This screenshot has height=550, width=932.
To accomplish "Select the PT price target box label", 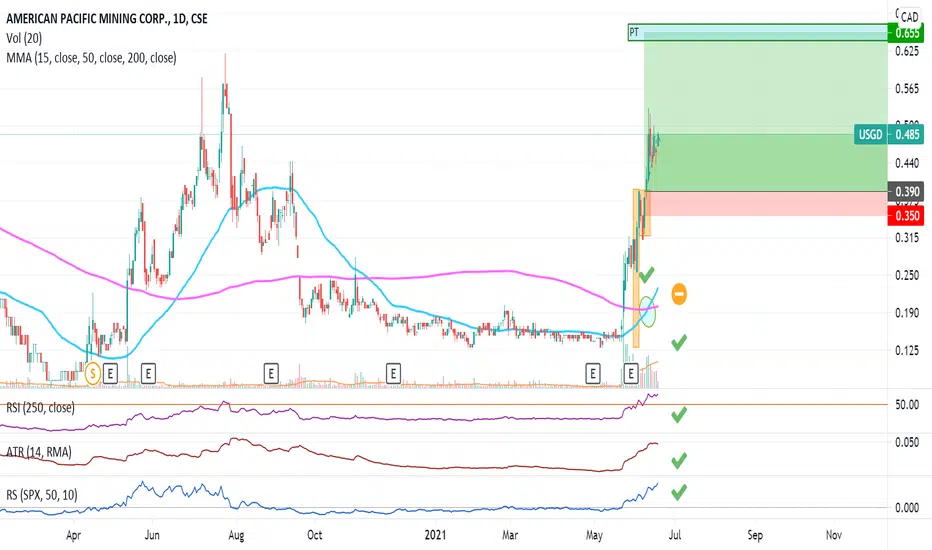I will (x=634, y=32).
